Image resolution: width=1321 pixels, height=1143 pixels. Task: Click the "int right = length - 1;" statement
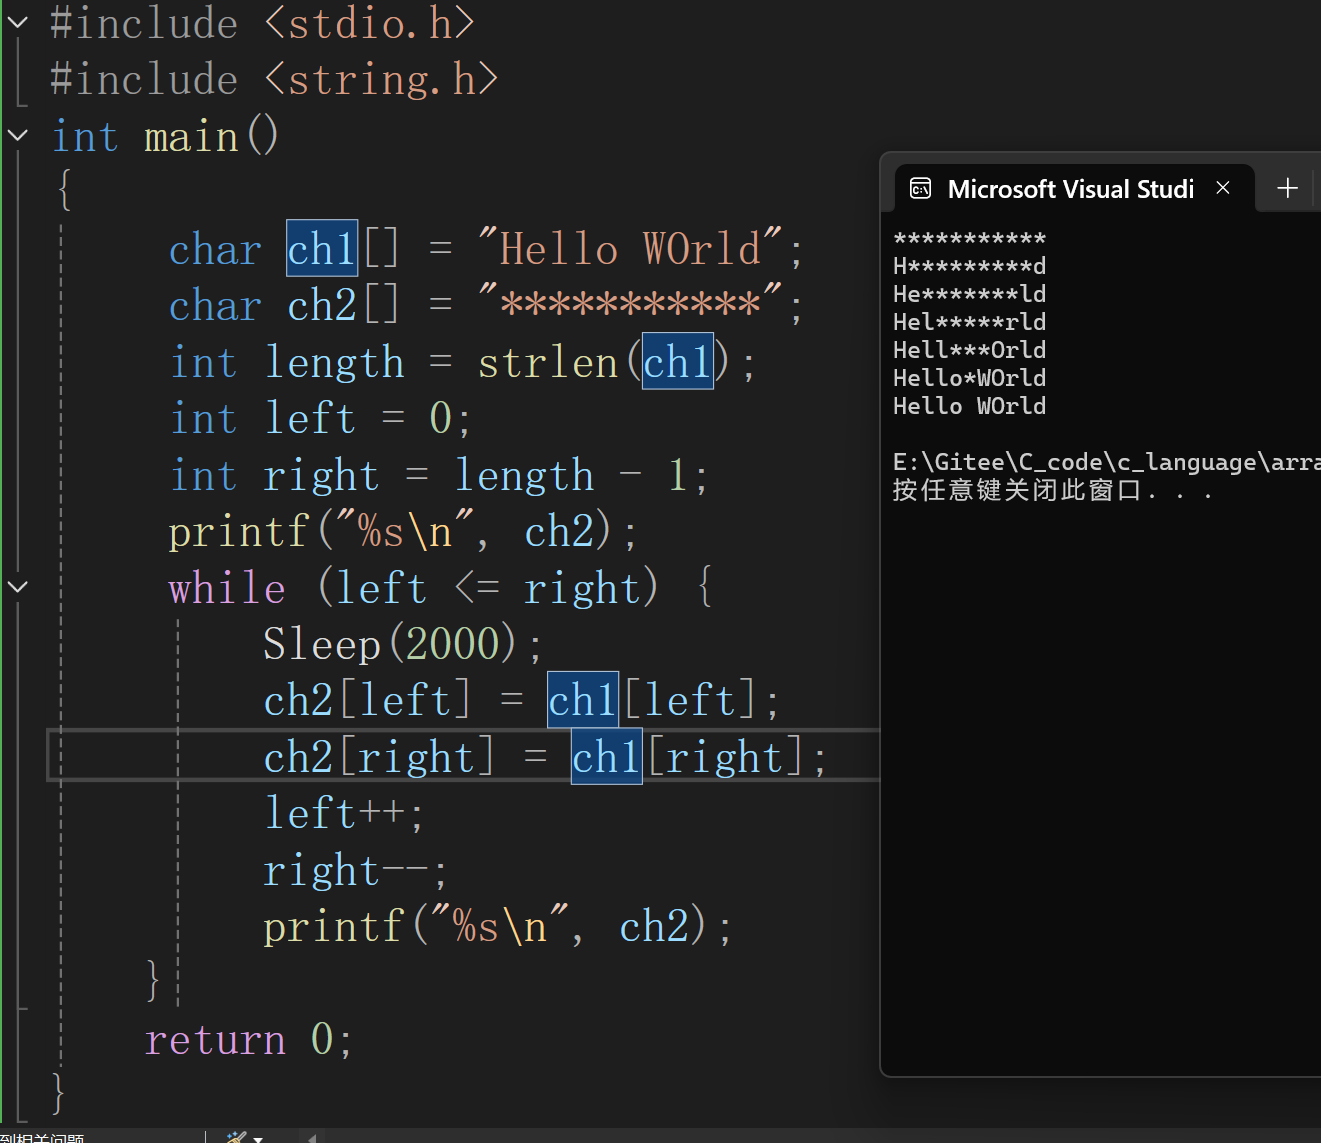tap(439, 475)
